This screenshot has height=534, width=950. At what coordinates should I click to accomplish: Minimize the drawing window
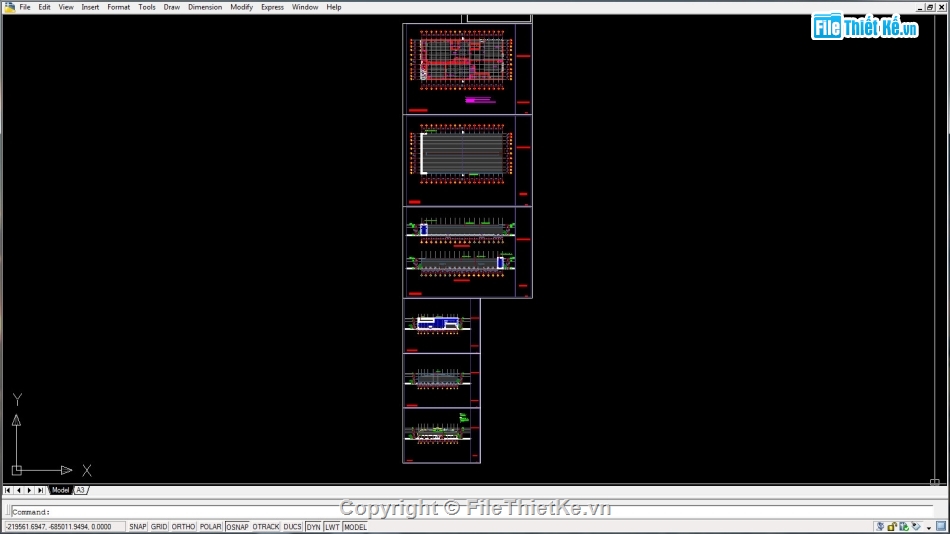(920, 7)
